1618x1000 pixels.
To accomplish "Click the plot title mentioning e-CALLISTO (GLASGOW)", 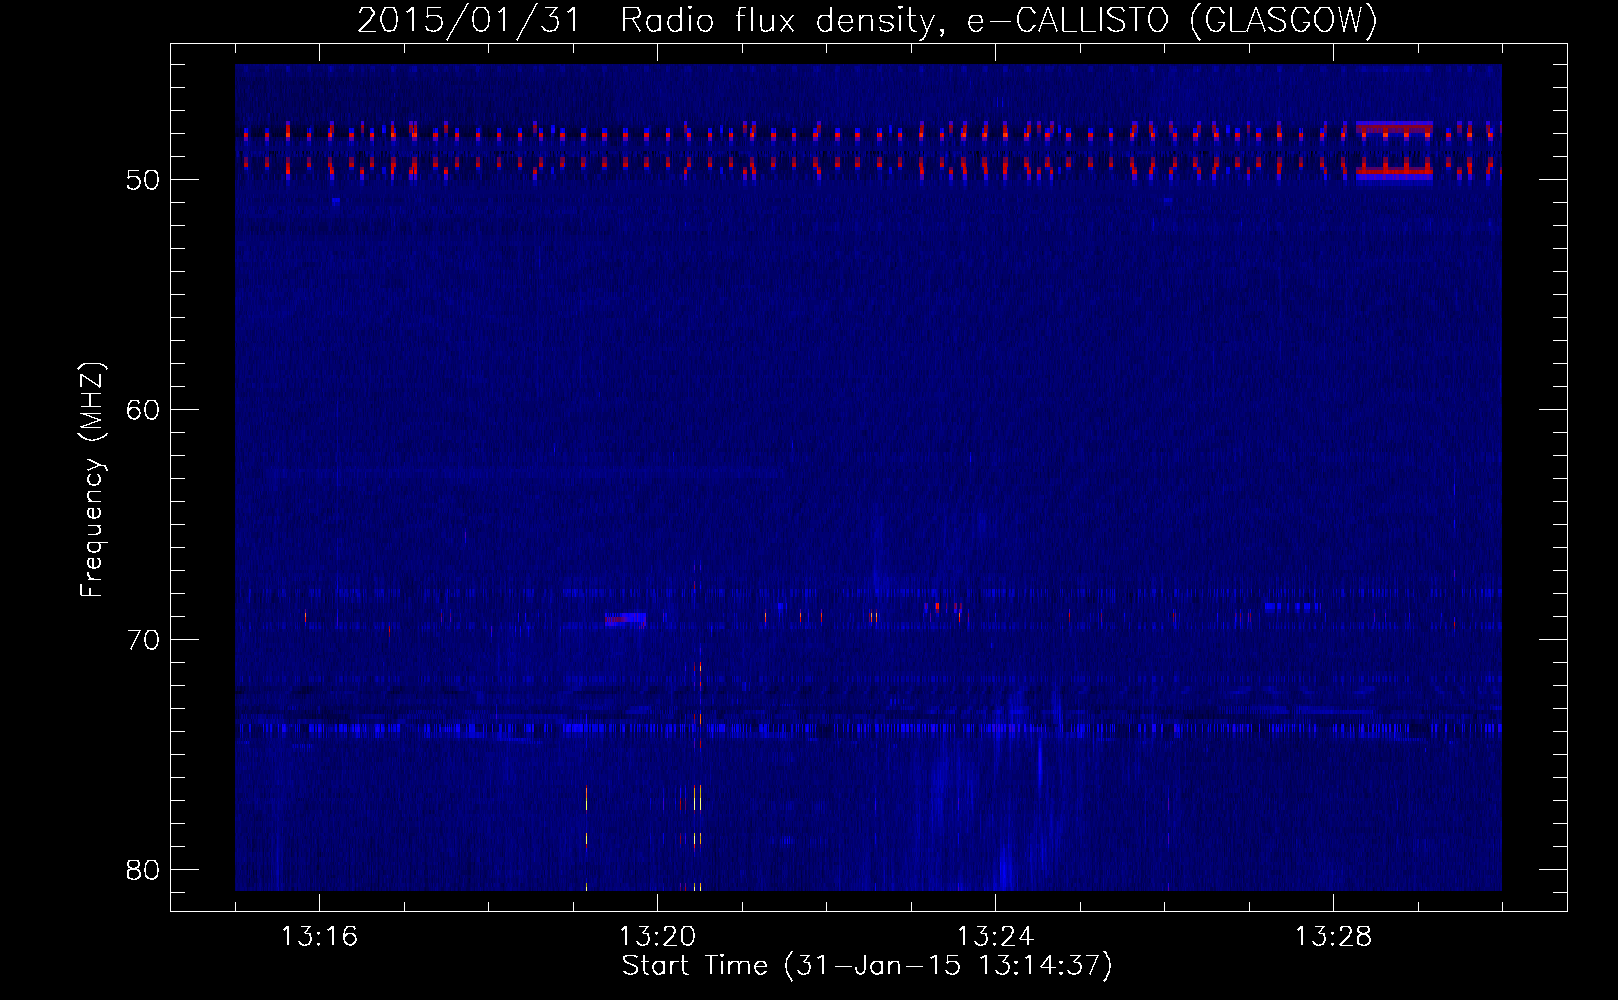I will [x=867, y=20].
